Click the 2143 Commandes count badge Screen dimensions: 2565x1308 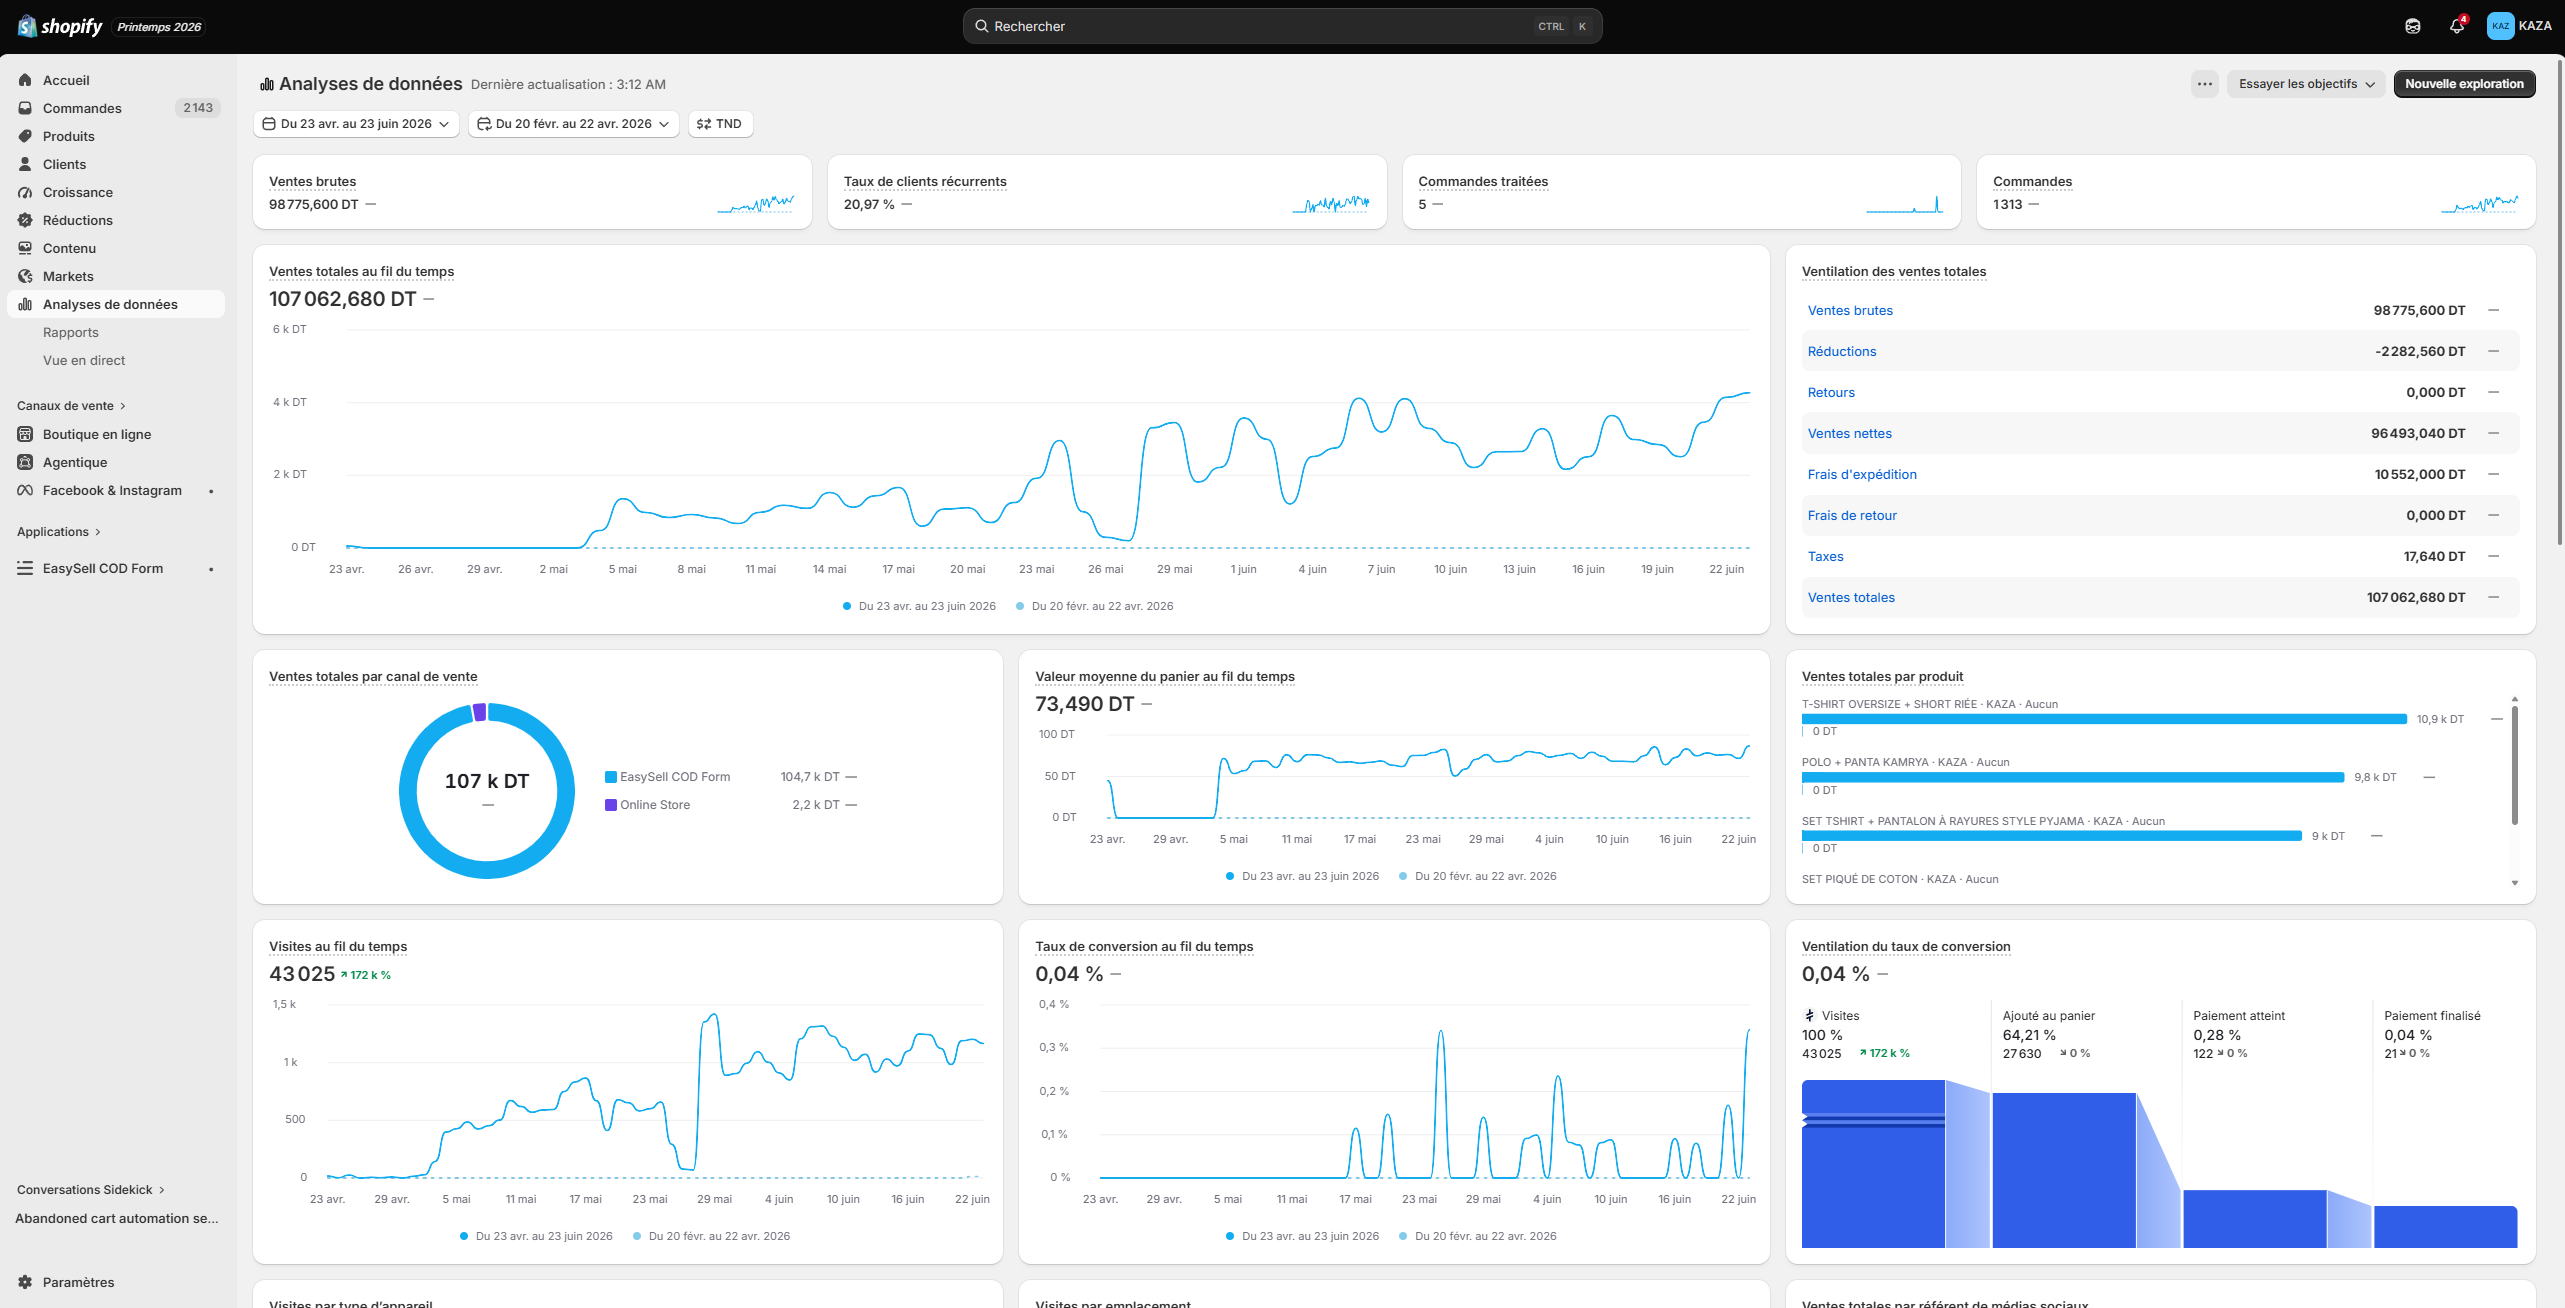tap(198, 108)
